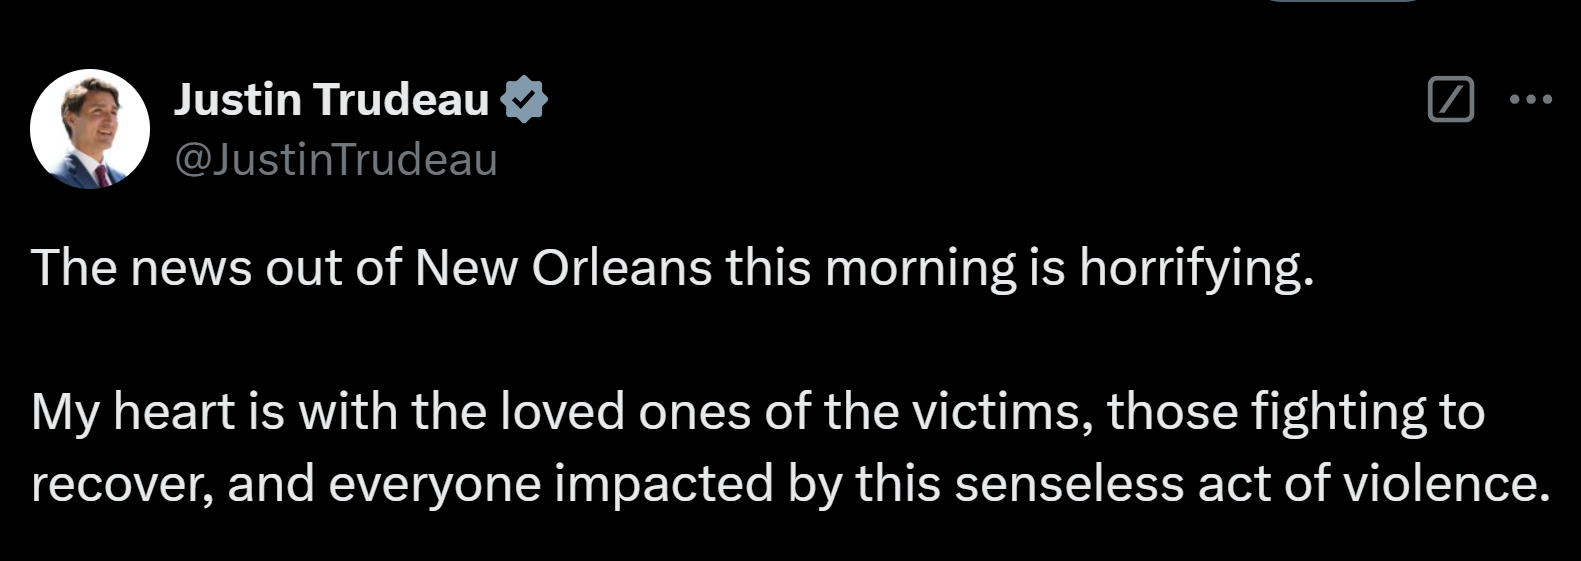Click the display name Justin Trudeau
Image resolution: width=1581 pixels, height=561 pixels.
click(x=331, y=99)
